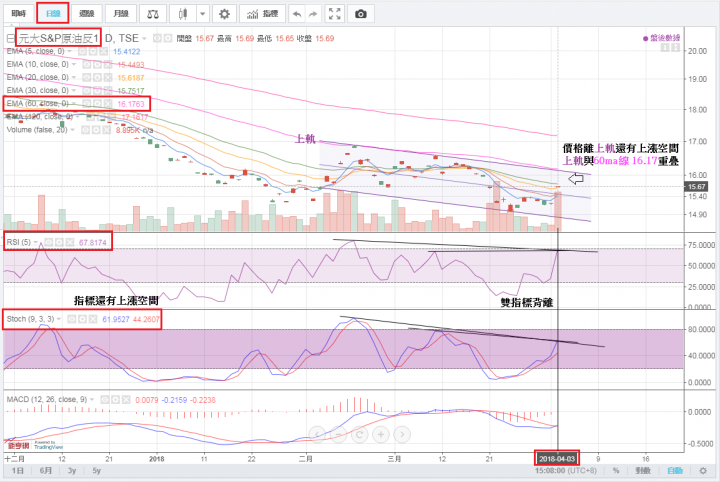This screenshot has height=482, width=720.
Task: Expand the Stoch (9, 3, 3) indicator dropdown
Action: click(57, 319)
